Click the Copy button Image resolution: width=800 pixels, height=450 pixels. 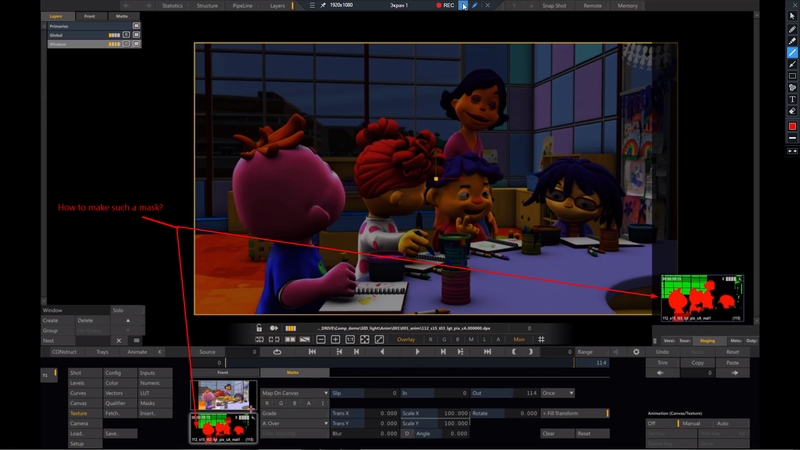[698, 363]
